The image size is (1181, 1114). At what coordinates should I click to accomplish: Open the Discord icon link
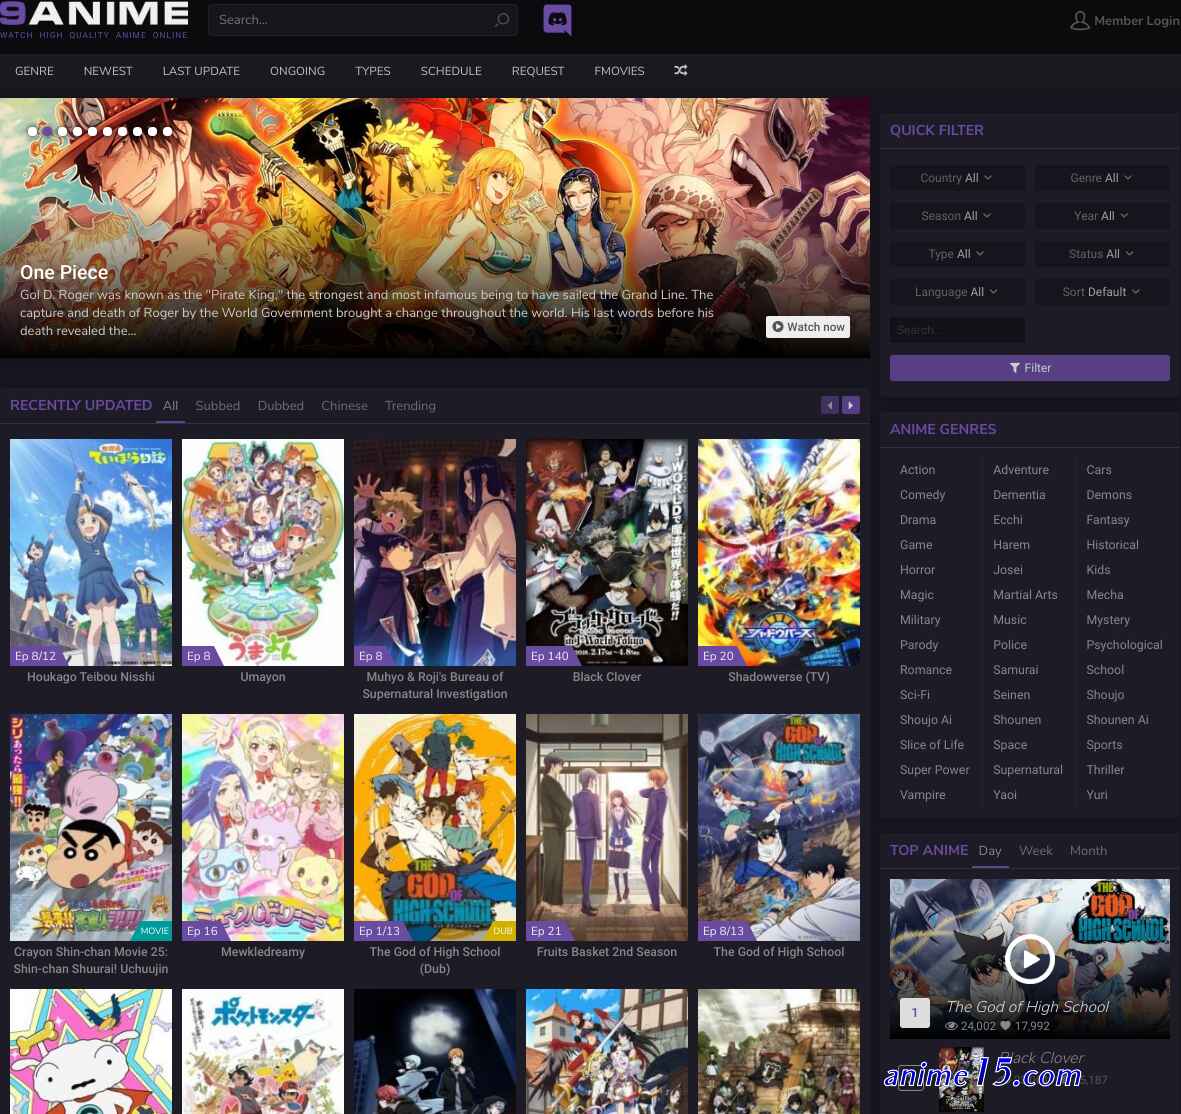(557, 20)
